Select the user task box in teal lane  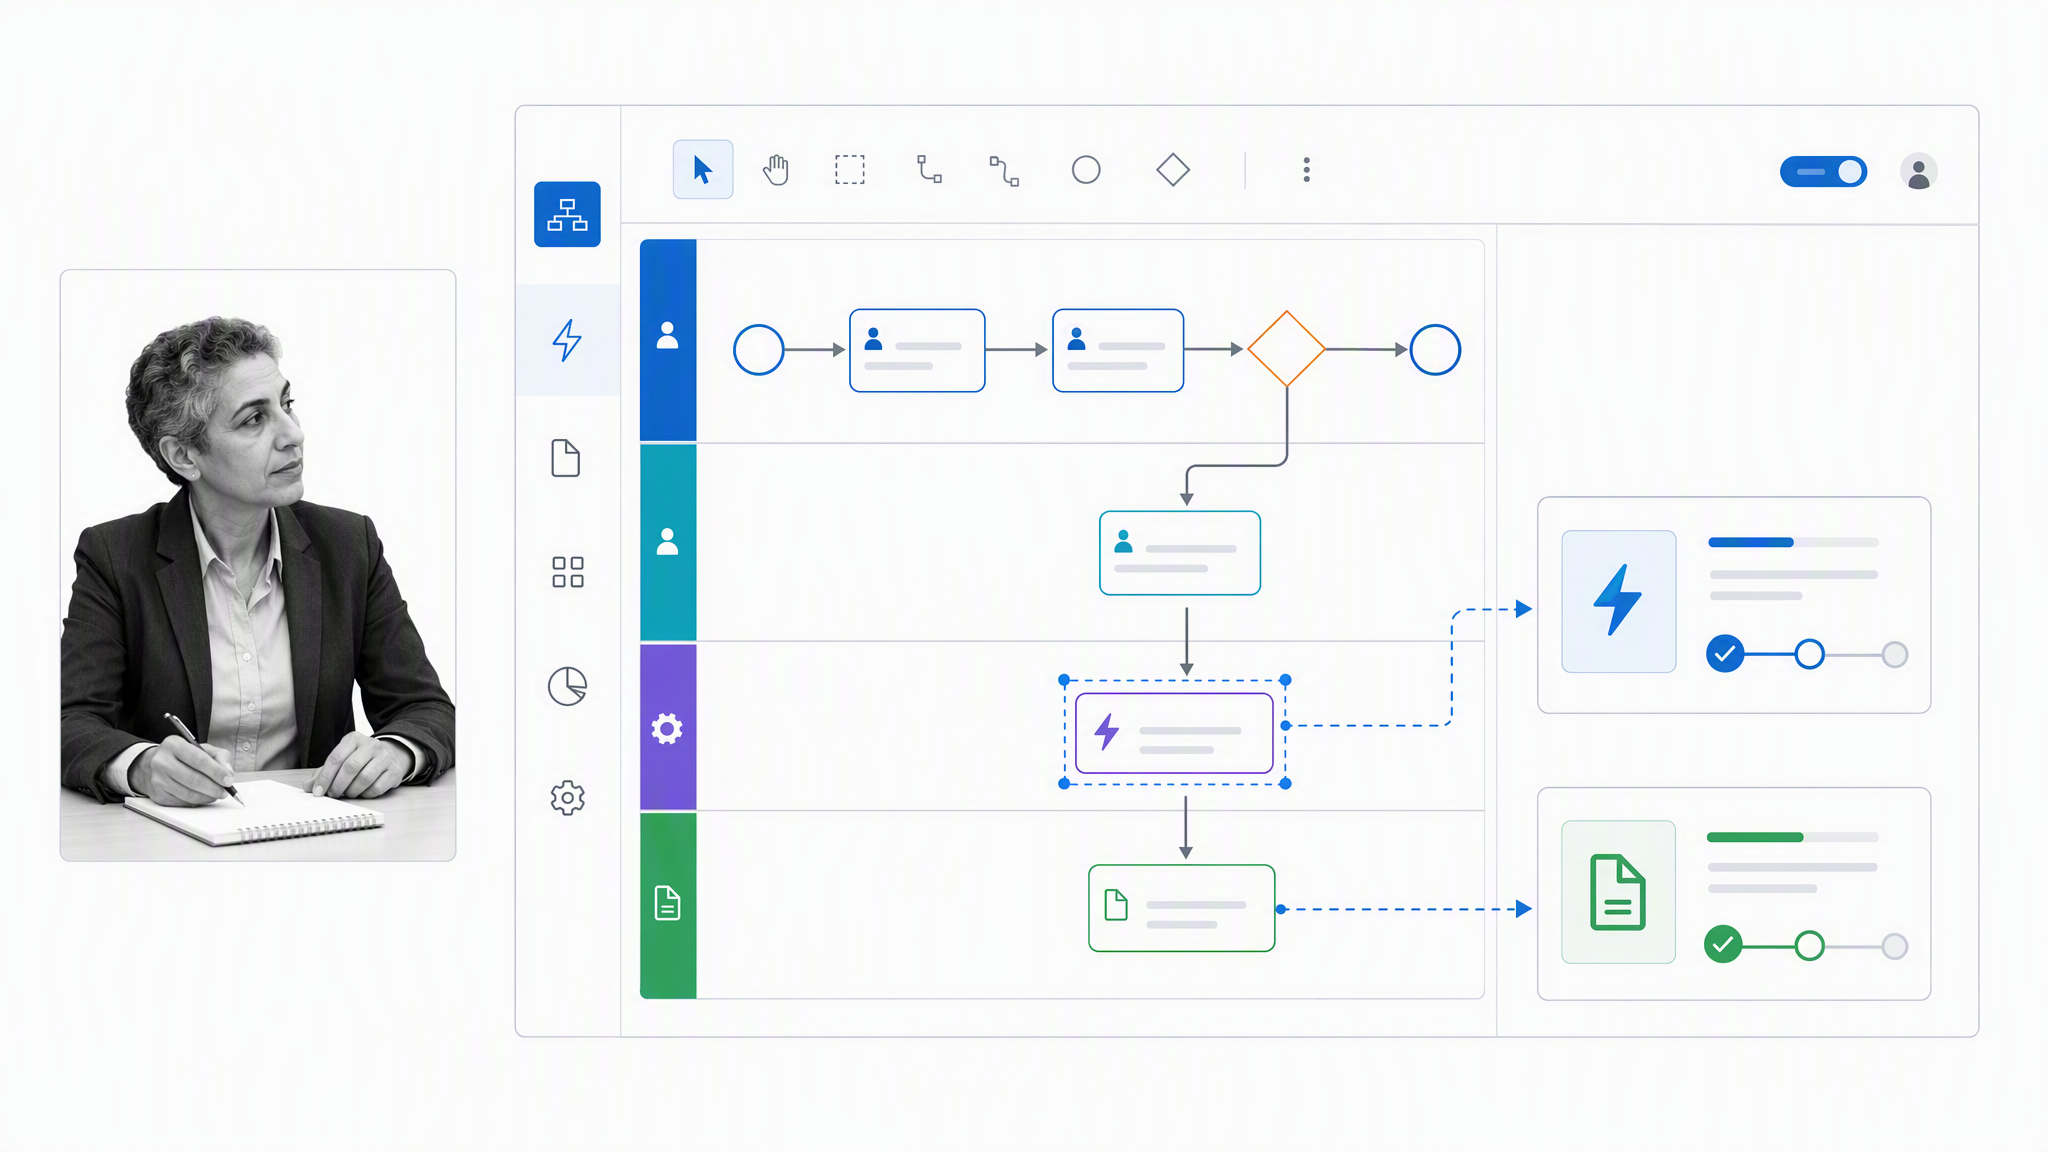(x=1180, y=553)
